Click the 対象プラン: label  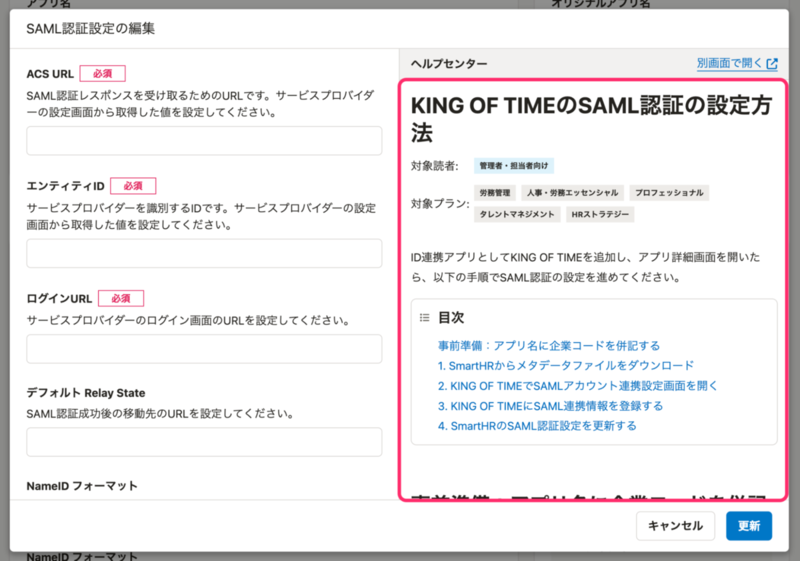pos(440,203)
